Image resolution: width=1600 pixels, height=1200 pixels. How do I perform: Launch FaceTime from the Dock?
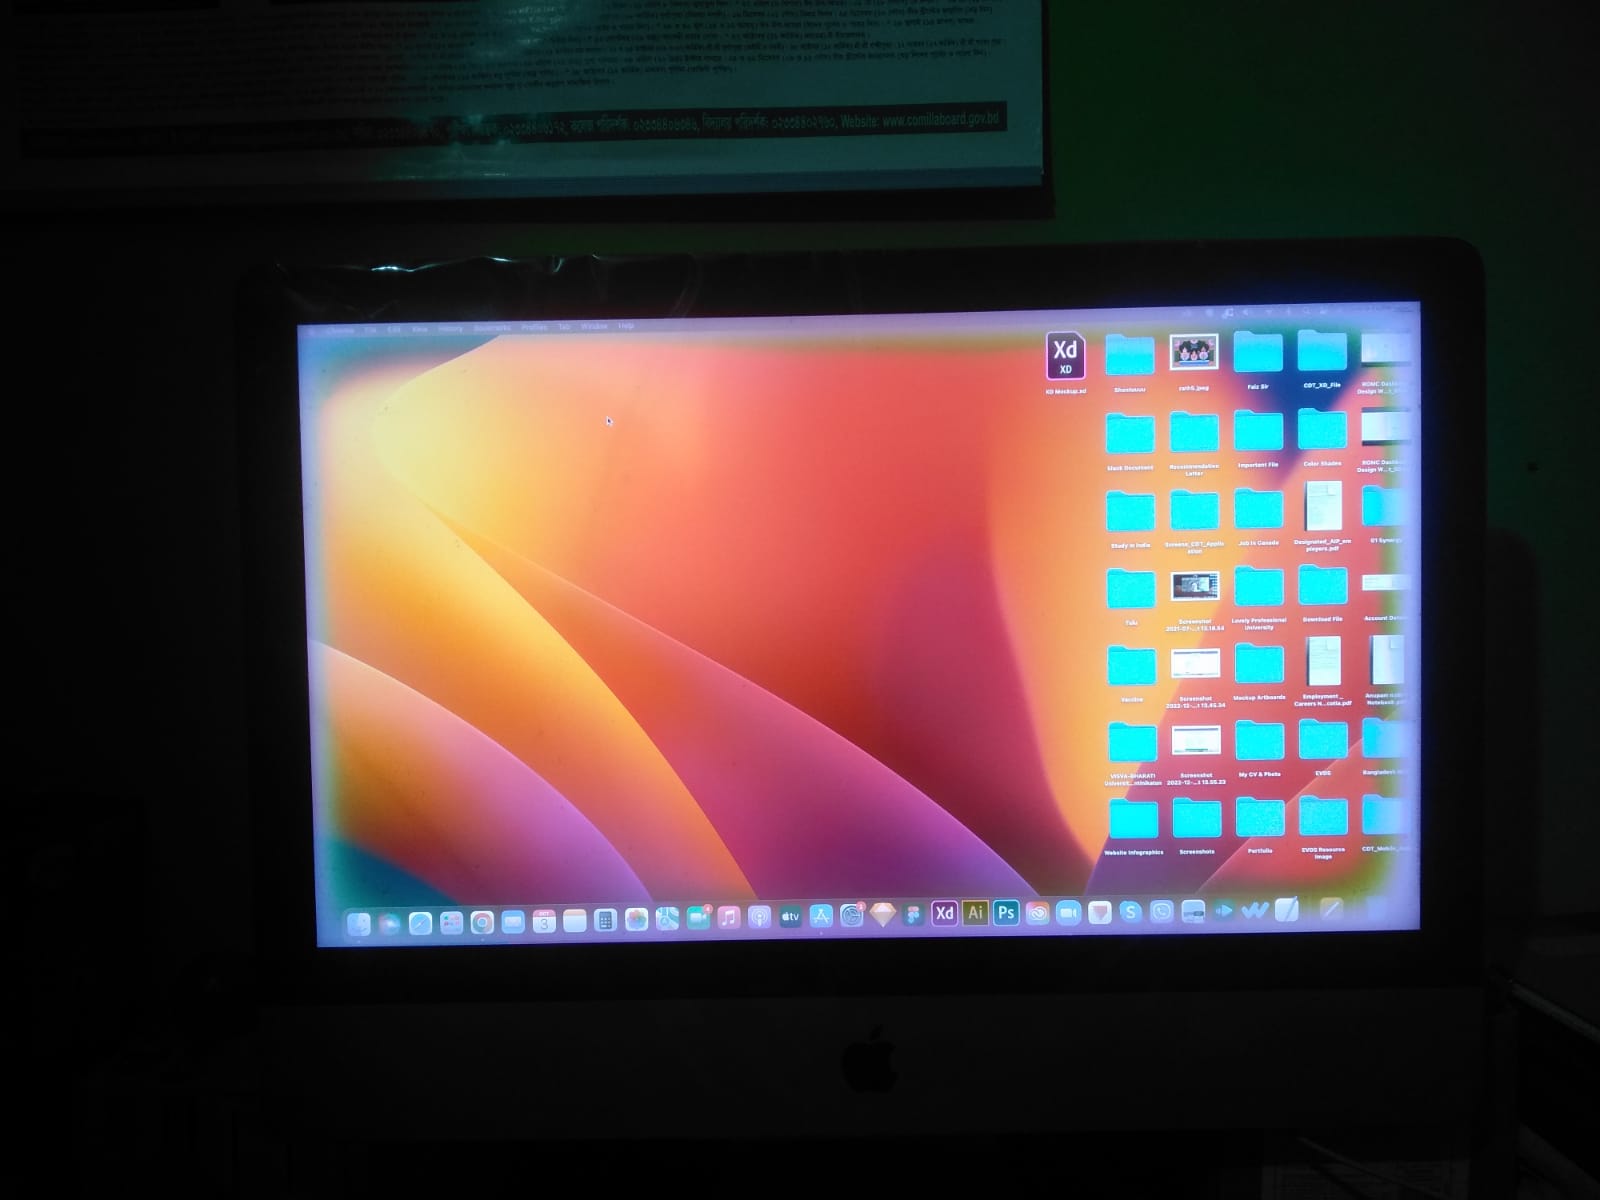pyautogui.click(x=698, y=918)
